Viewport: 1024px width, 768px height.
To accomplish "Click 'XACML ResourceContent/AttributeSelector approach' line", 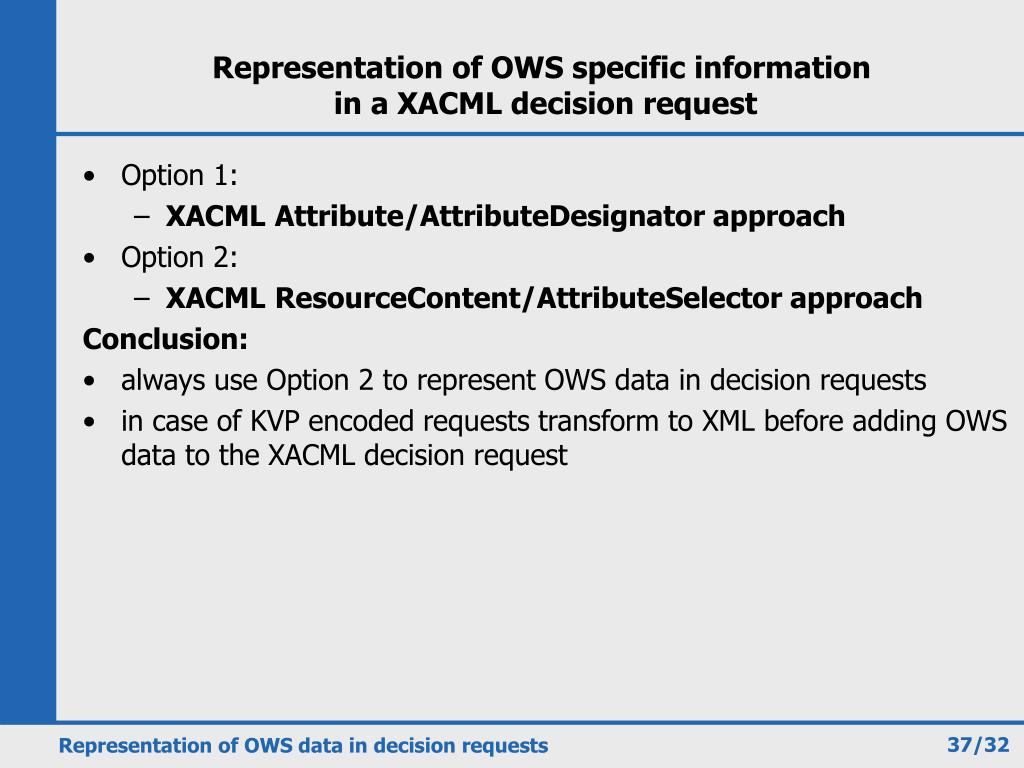I will [543, 298].
